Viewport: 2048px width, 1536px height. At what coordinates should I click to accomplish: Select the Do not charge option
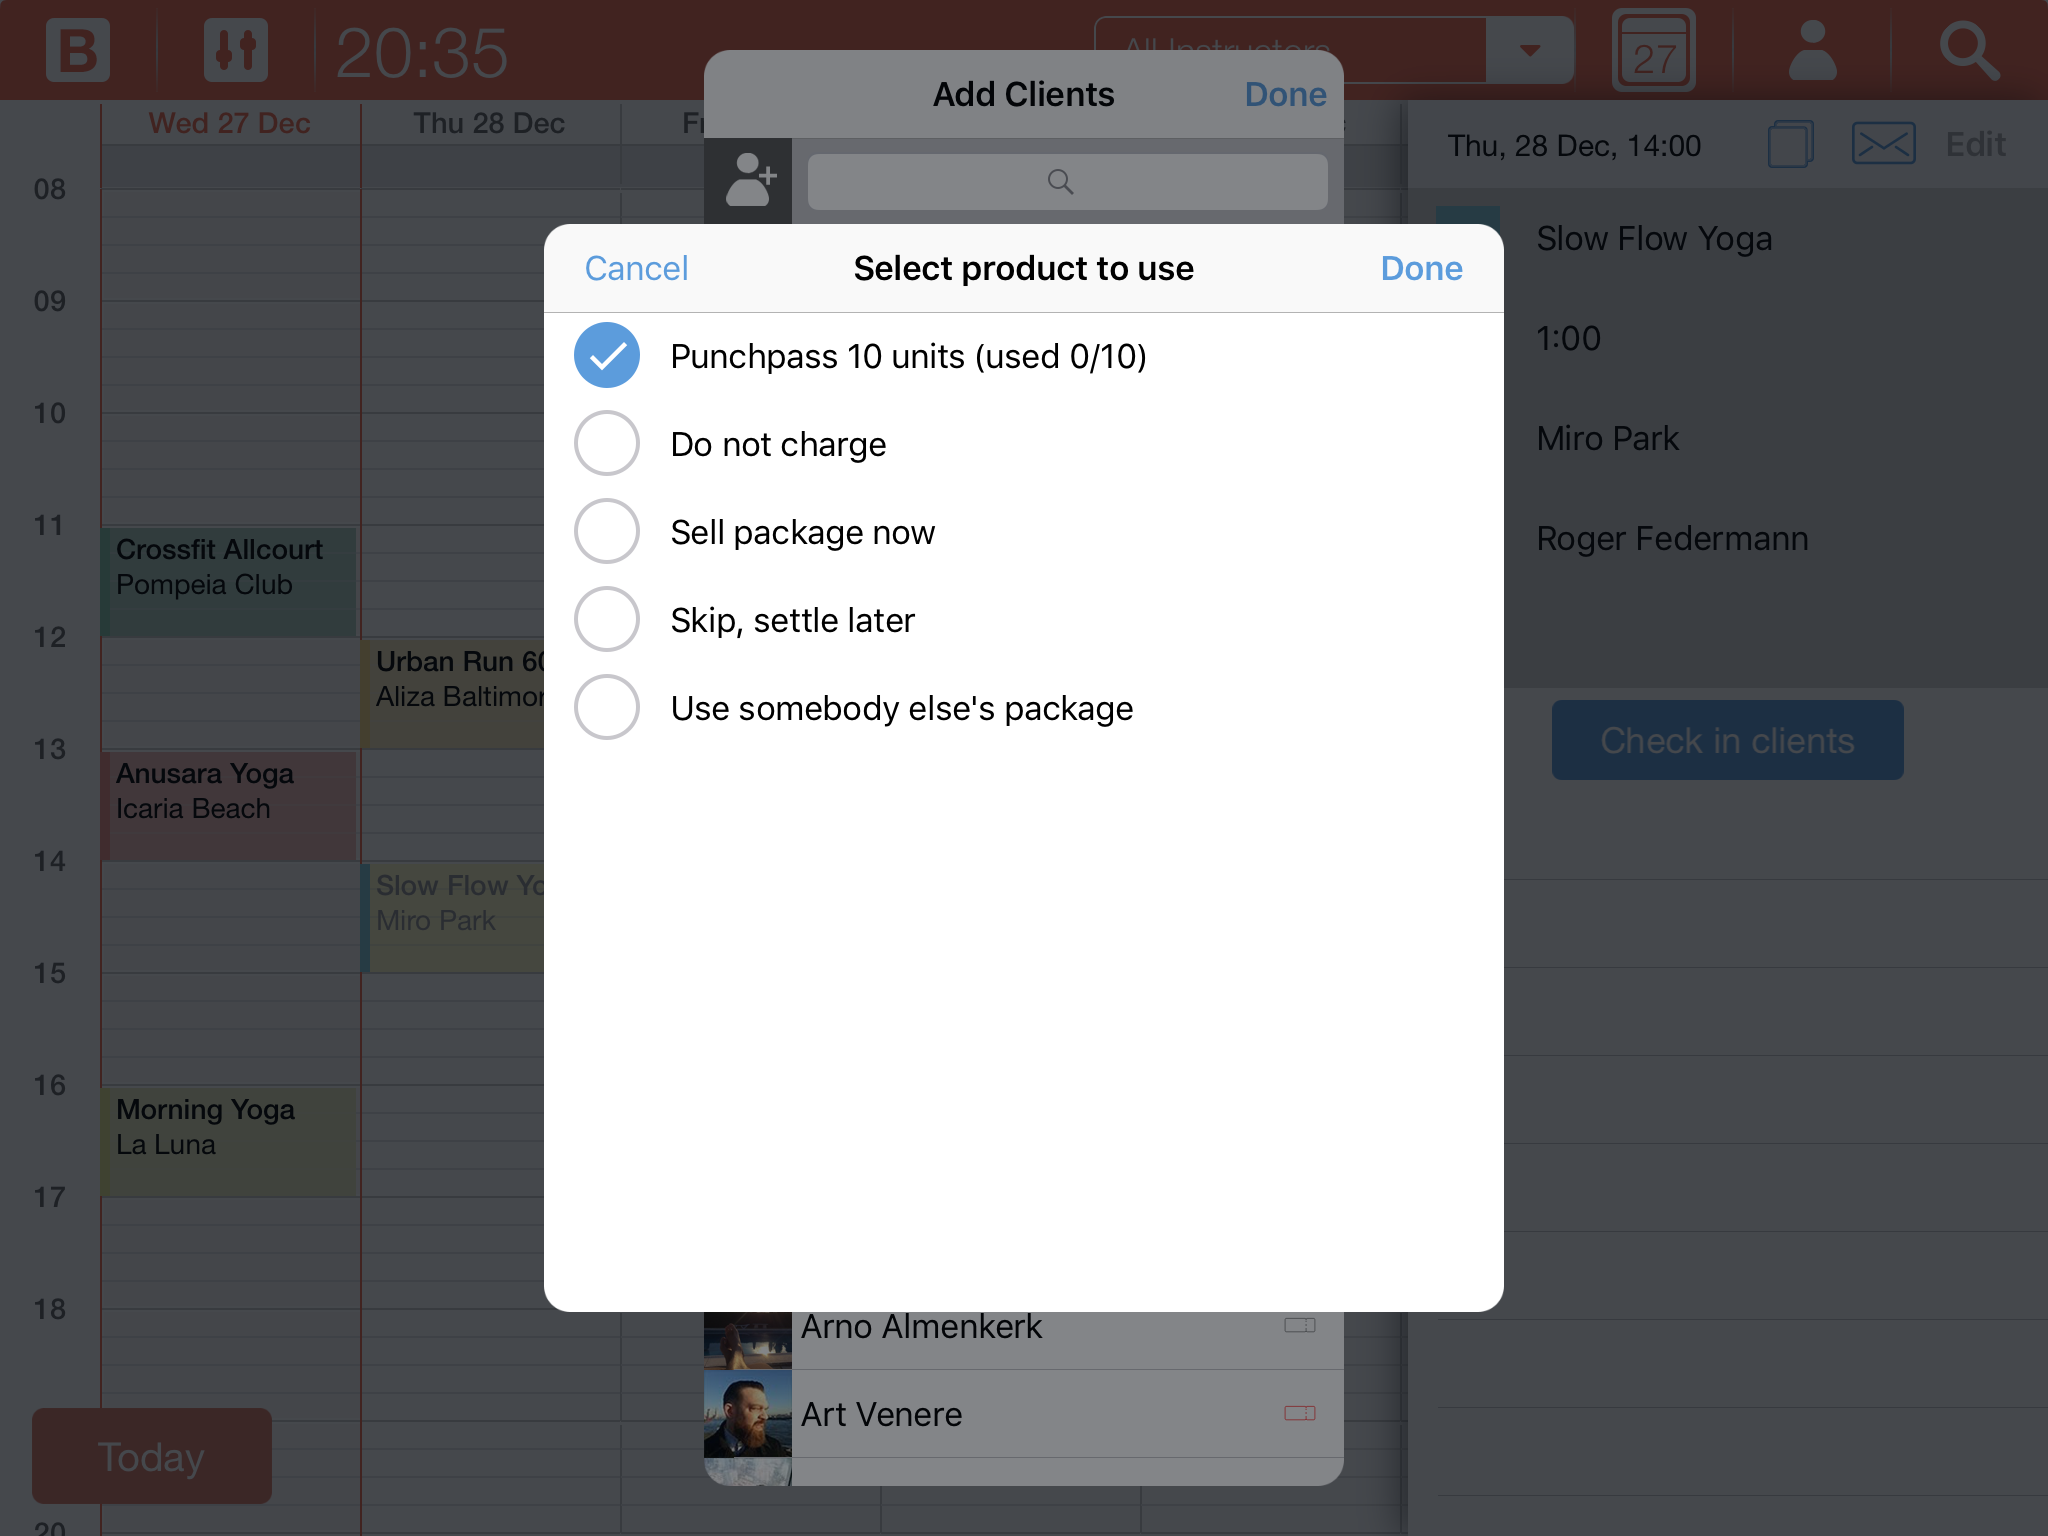tap(607, 444)
